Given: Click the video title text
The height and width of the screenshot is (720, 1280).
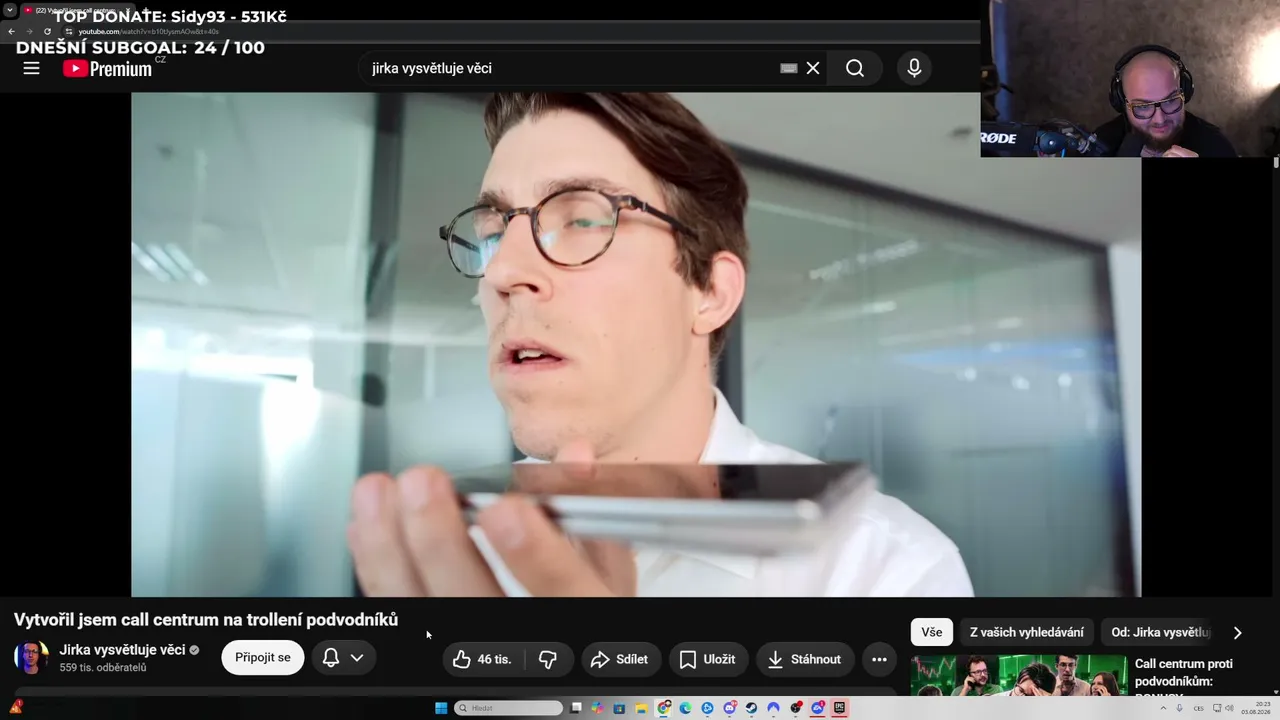Looking at the screenshot, I should click(x=206, y=619).
